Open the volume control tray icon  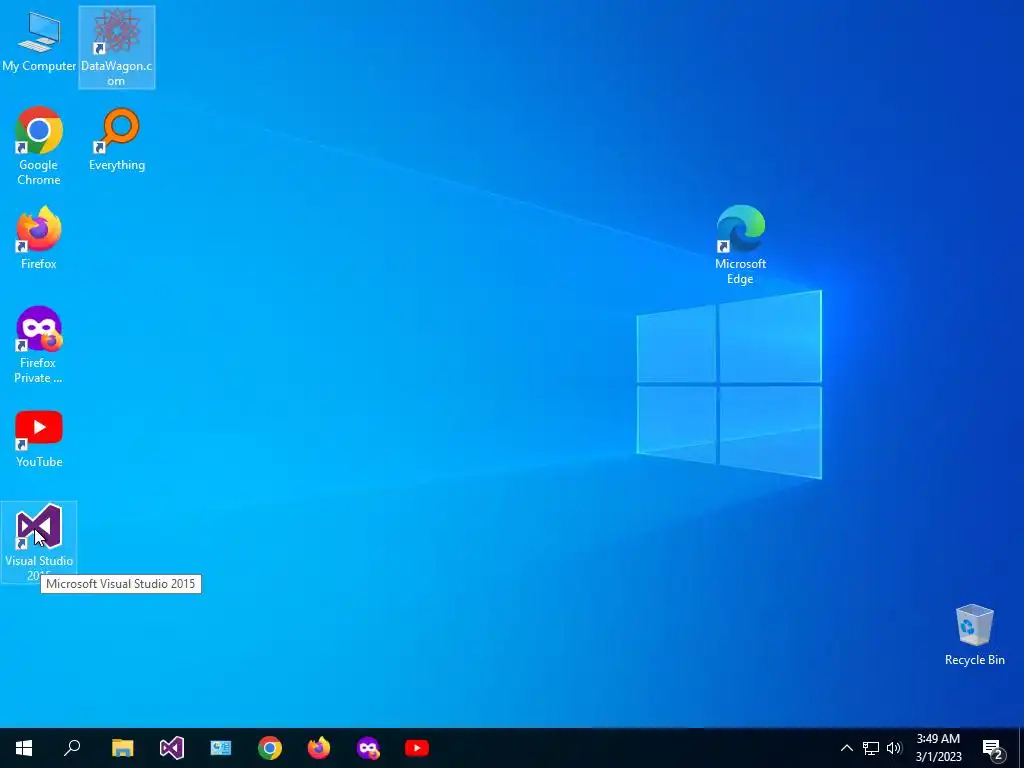tap(893, 748)
